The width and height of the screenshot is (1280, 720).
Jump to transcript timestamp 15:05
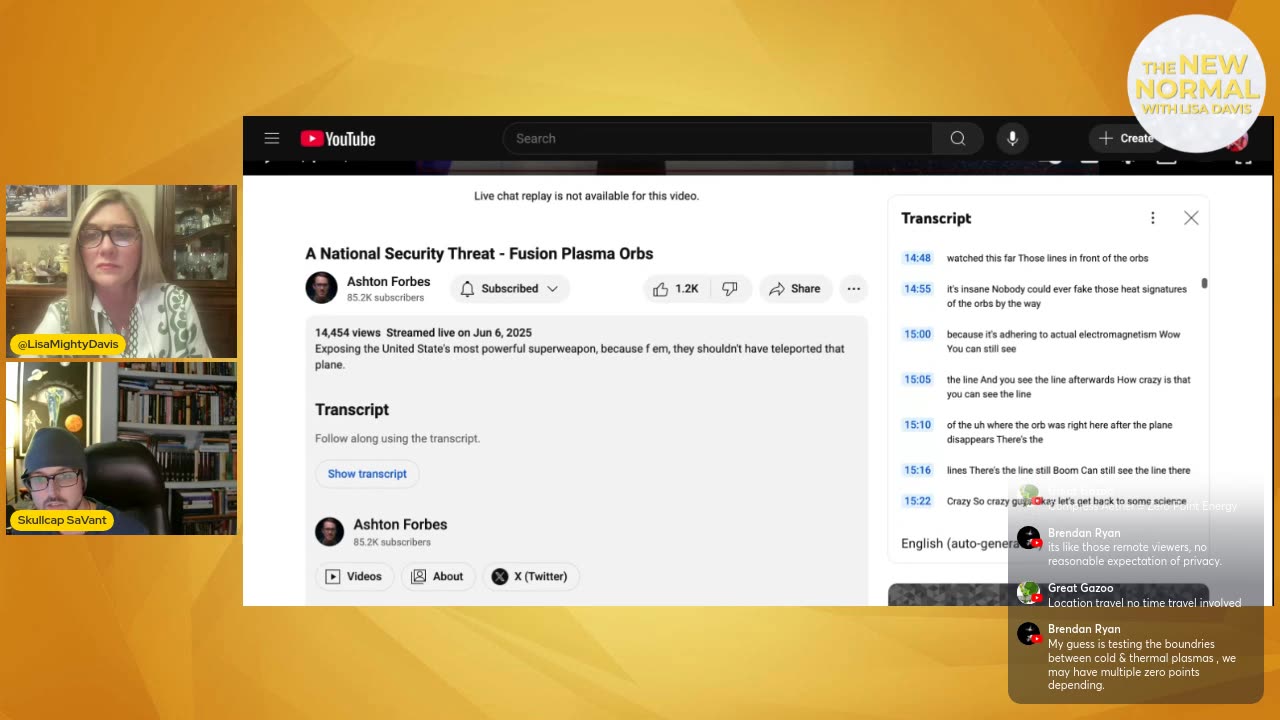click(x=917, y=380)
